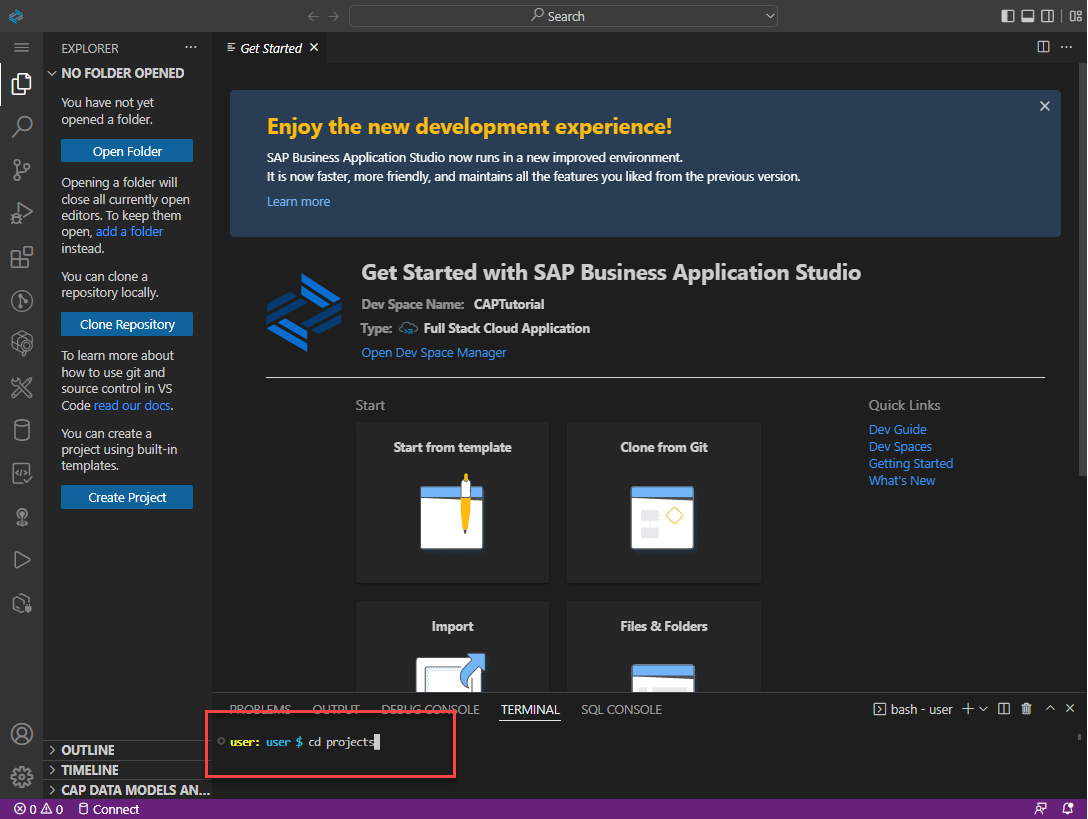Open notifications bell in status bar
Screen dimensions: 1088x819
coord(1068,809)
